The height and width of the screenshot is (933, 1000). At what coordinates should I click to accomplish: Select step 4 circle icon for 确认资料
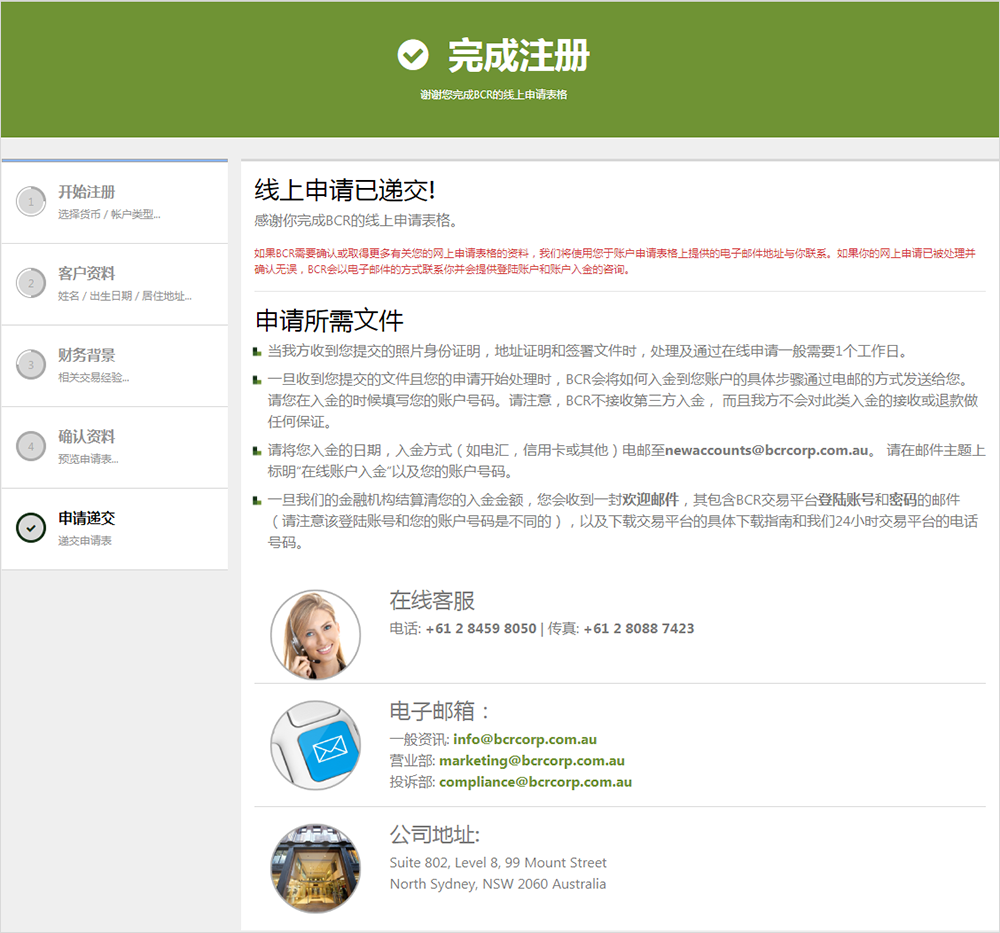point(31,446)
